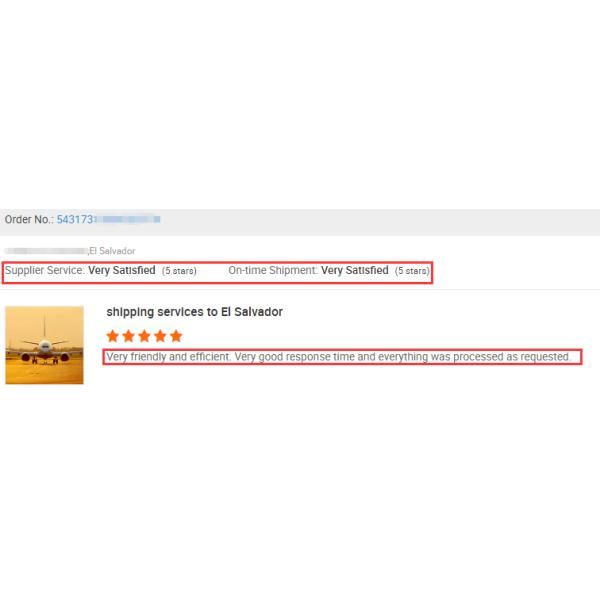Open 'shipping services to El Salvador' title
This screenshot has height=600, width=600.
click(x=194, y=312)
